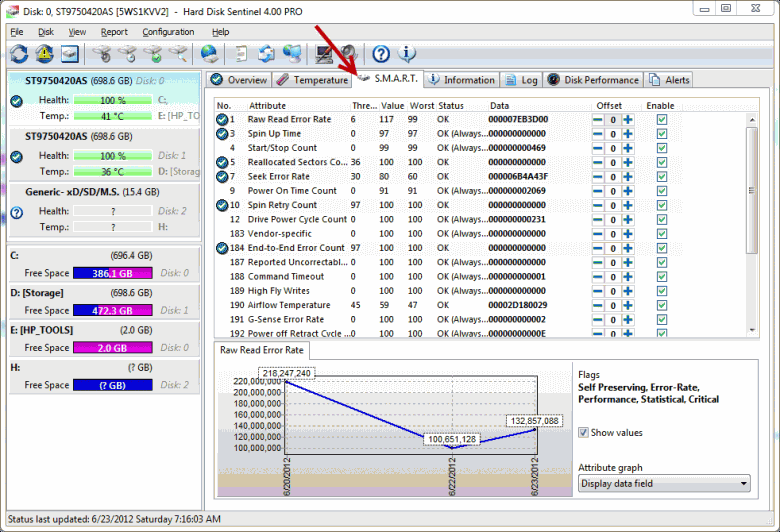Toggle Enable checkbox for Start/Stop Count
780x532 pixels.
point(662,148)
